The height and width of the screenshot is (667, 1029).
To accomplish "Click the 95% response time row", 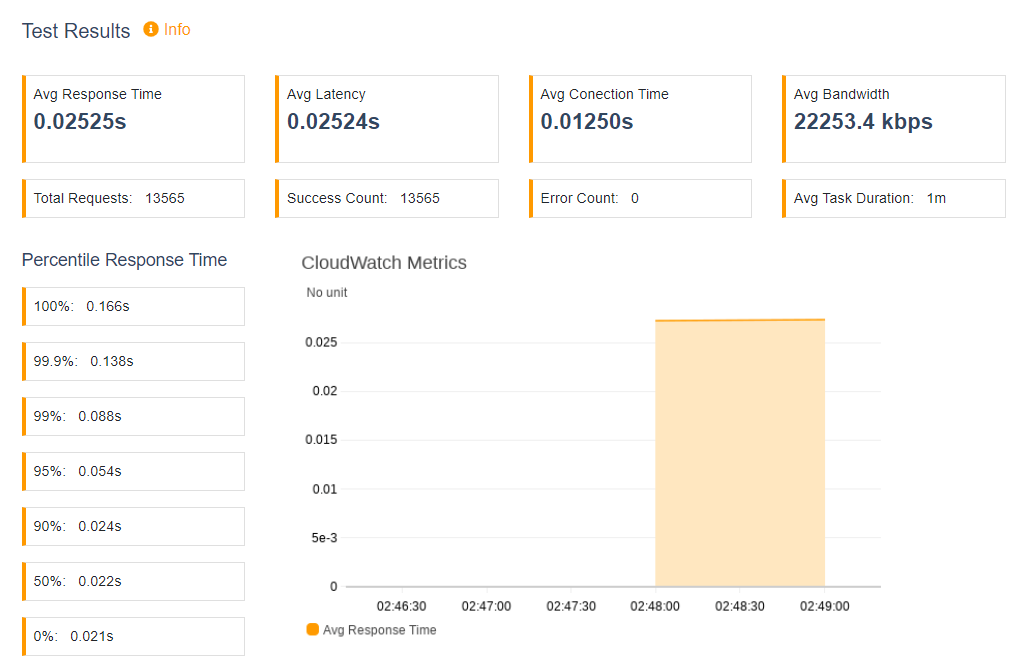I will [133, 471].
